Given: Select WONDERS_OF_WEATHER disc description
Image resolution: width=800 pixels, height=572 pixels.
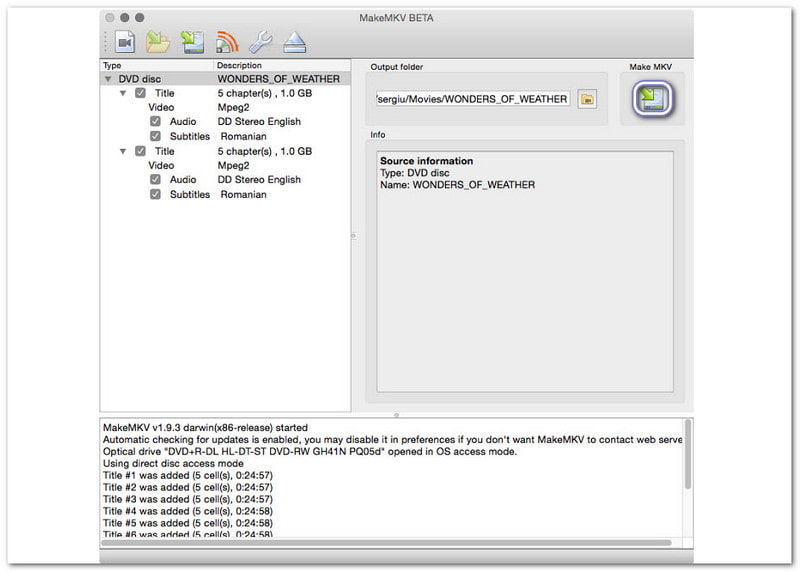Looking at the screenshot, I should [279, 79].
